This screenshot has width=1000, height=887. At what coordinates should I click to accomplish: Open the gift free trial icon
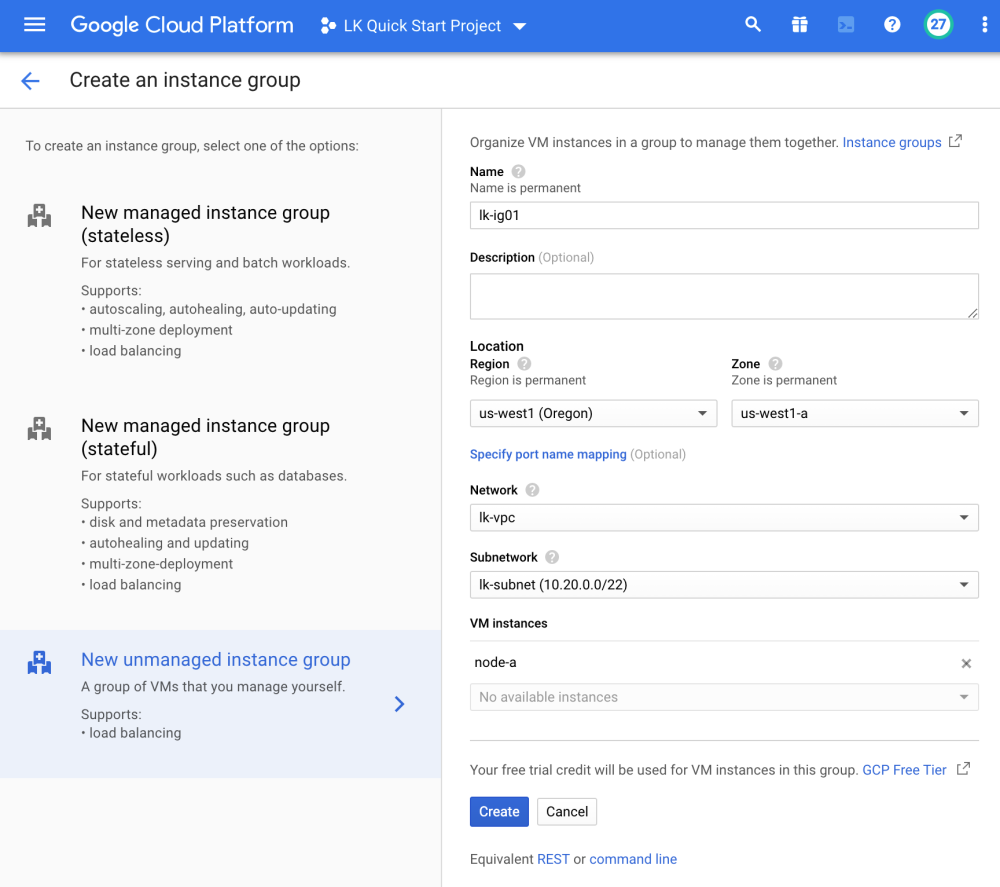point(799,25)
